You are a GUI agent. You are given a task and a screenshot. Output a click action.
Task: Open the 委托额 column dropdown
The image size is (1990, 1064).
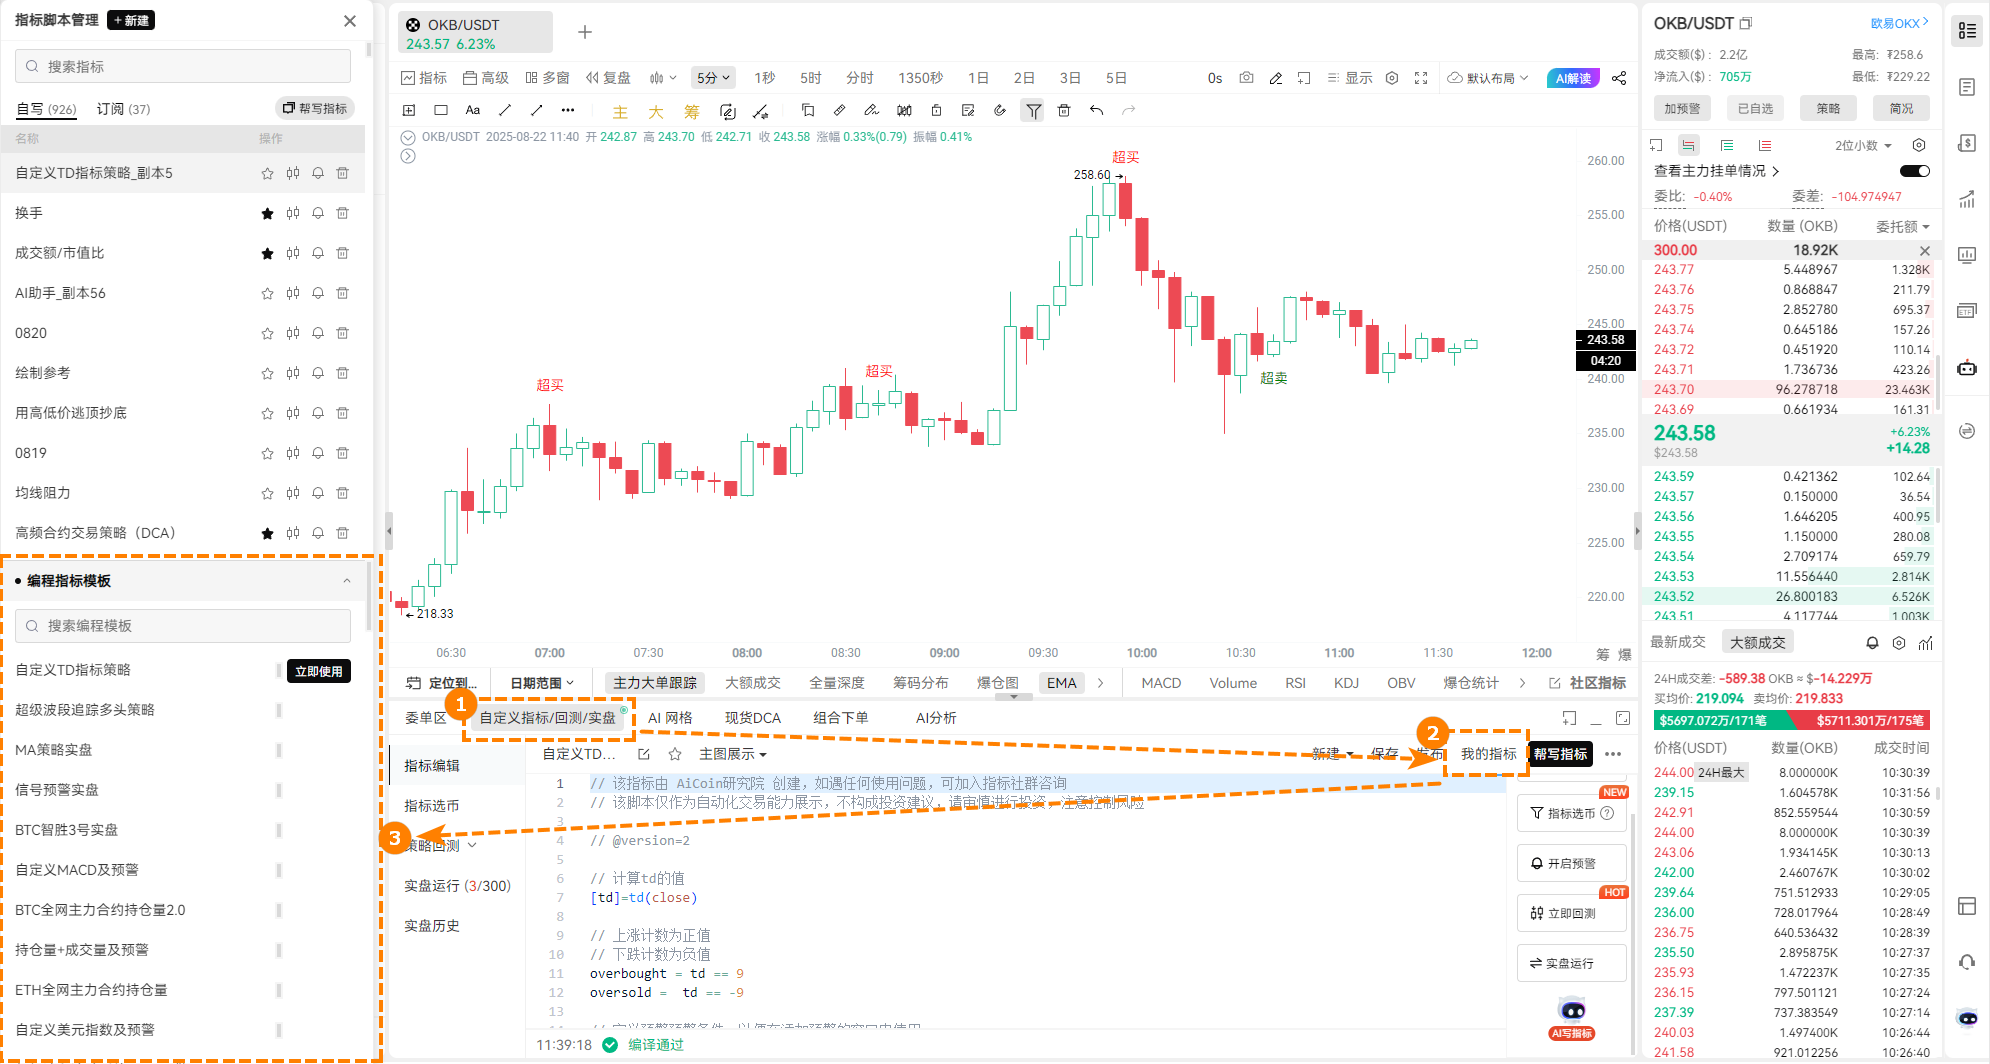[1902, 226]
